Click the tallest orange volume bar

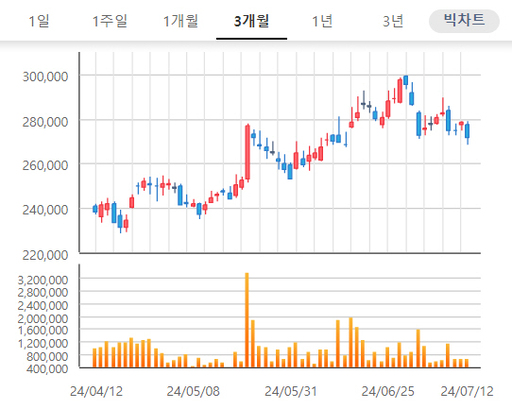point(247,320)
